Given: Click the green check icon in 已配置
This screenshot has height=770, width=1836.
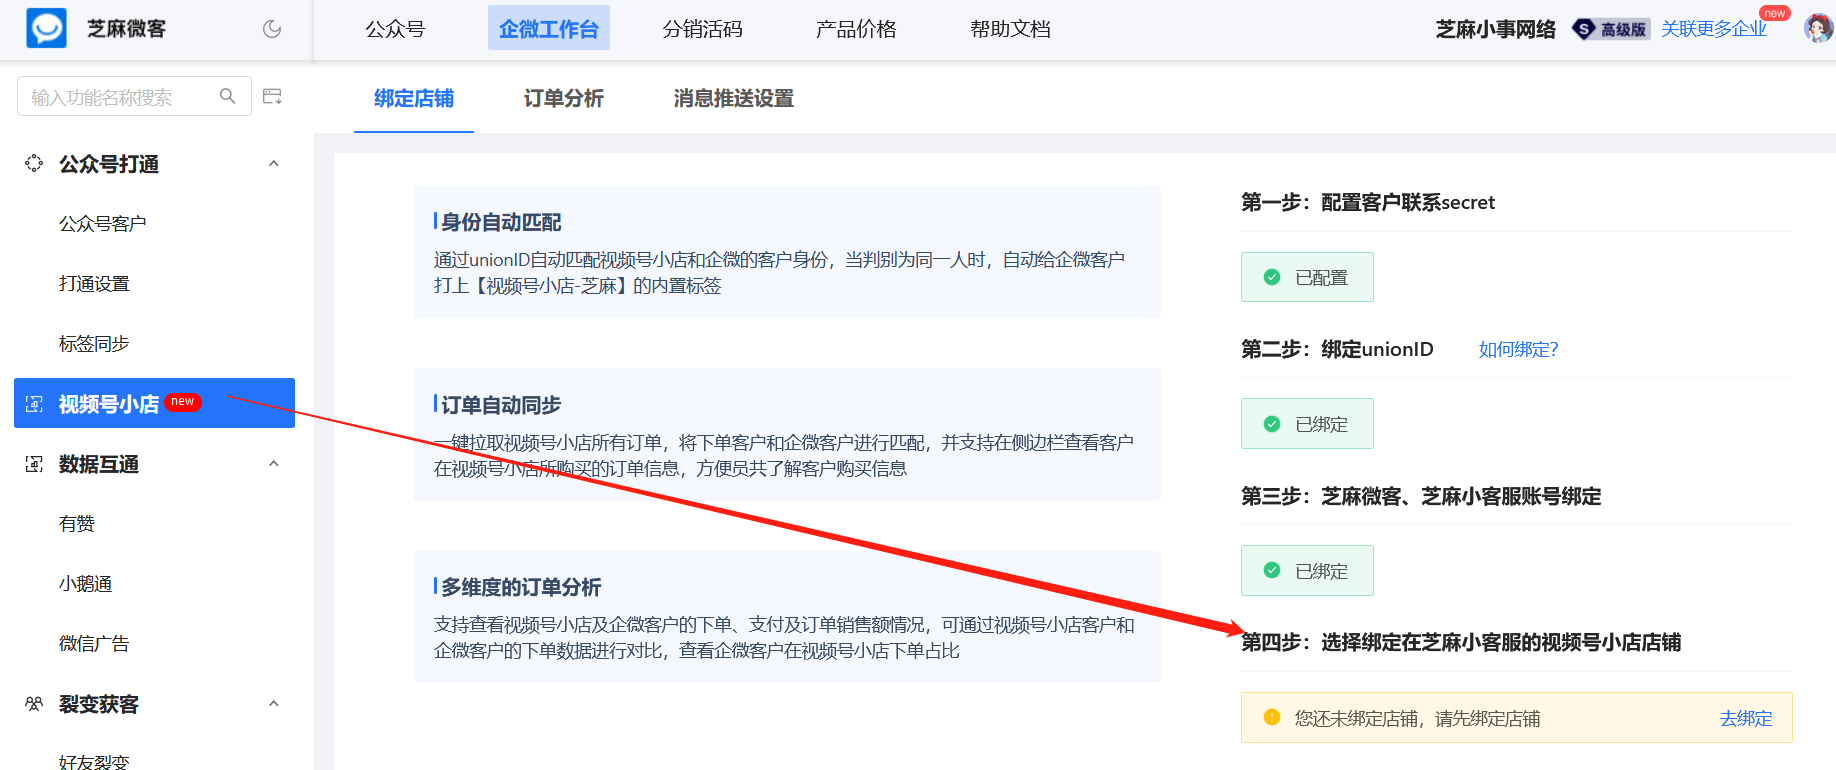Looking at the screenshot, I should click(x=1272, y=277).
